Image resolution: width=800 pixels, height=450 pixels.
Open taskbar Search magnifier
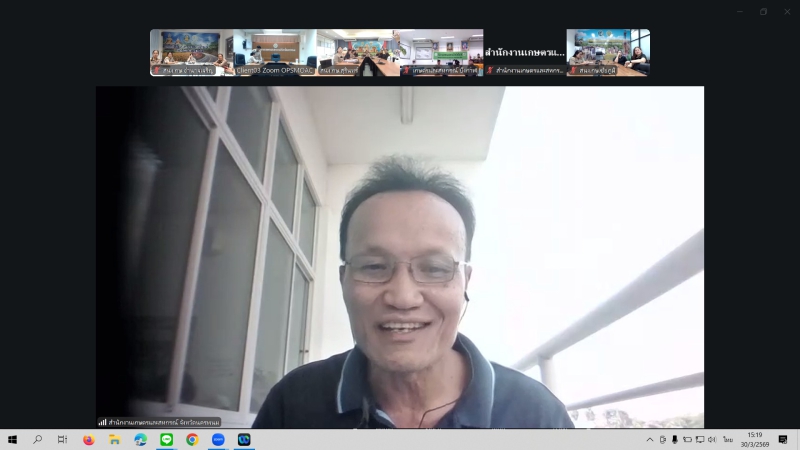[x=38, y=439]
